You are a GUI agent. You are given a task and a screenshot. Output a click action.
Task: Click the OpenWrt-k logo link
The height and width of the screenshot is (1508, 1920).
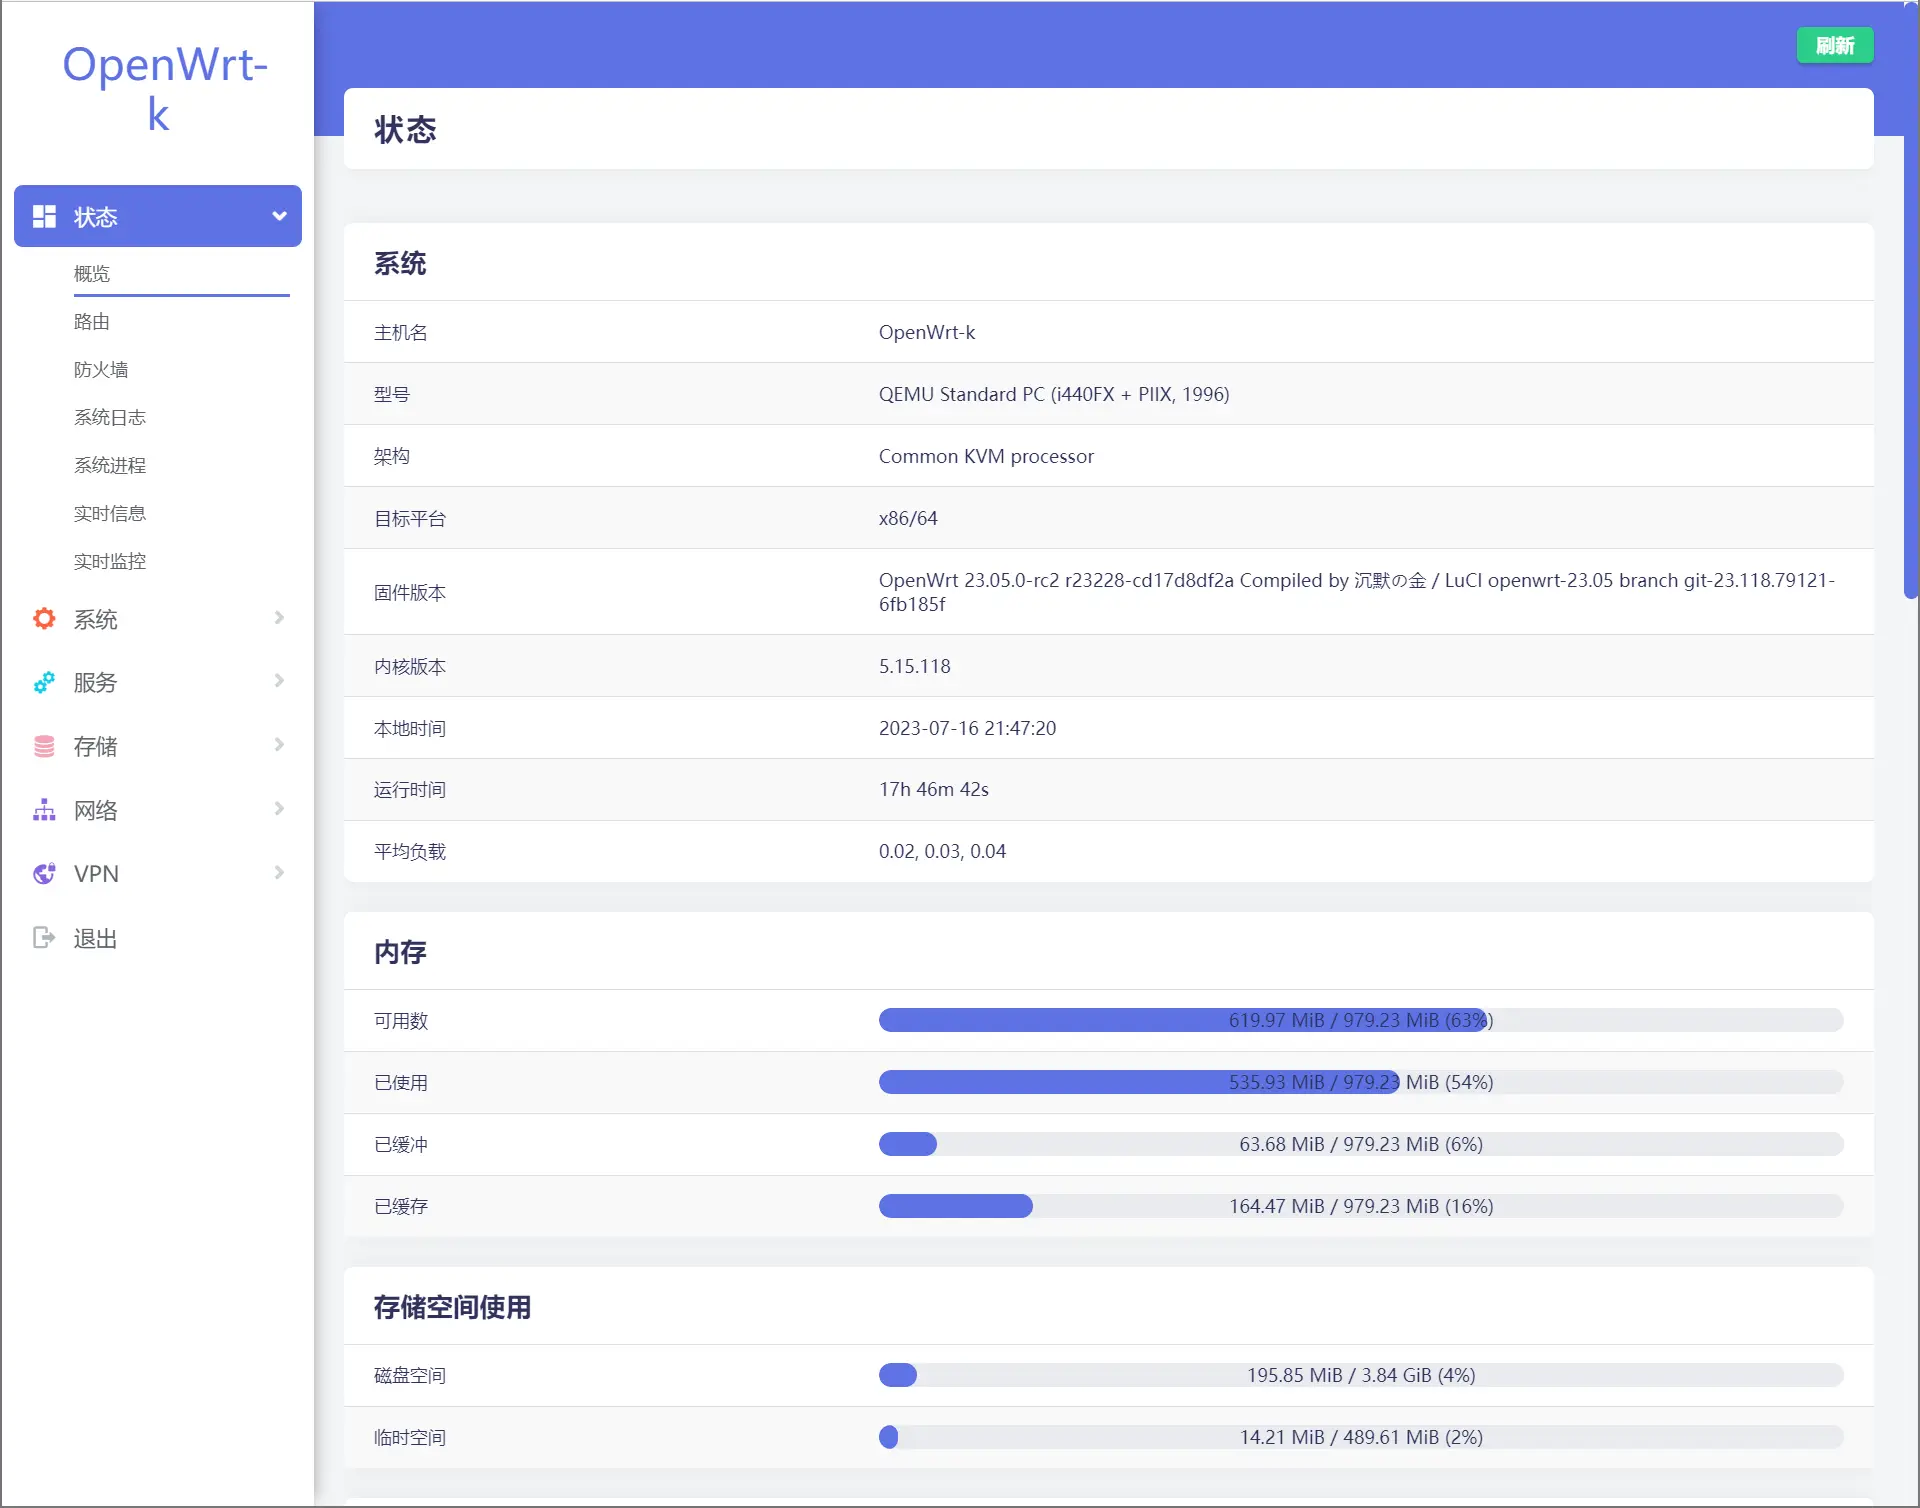point(164,89)
